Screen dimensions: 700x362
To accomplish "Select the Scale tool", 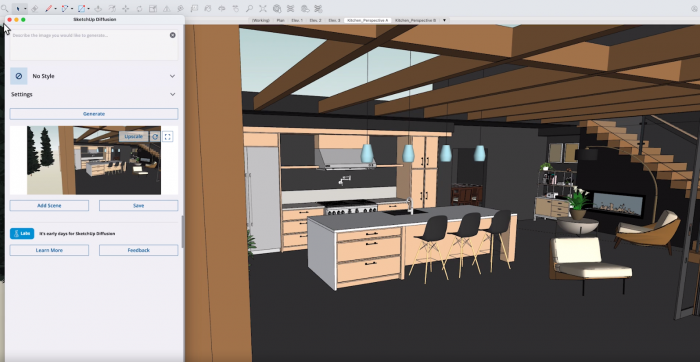I will (153, 8).
